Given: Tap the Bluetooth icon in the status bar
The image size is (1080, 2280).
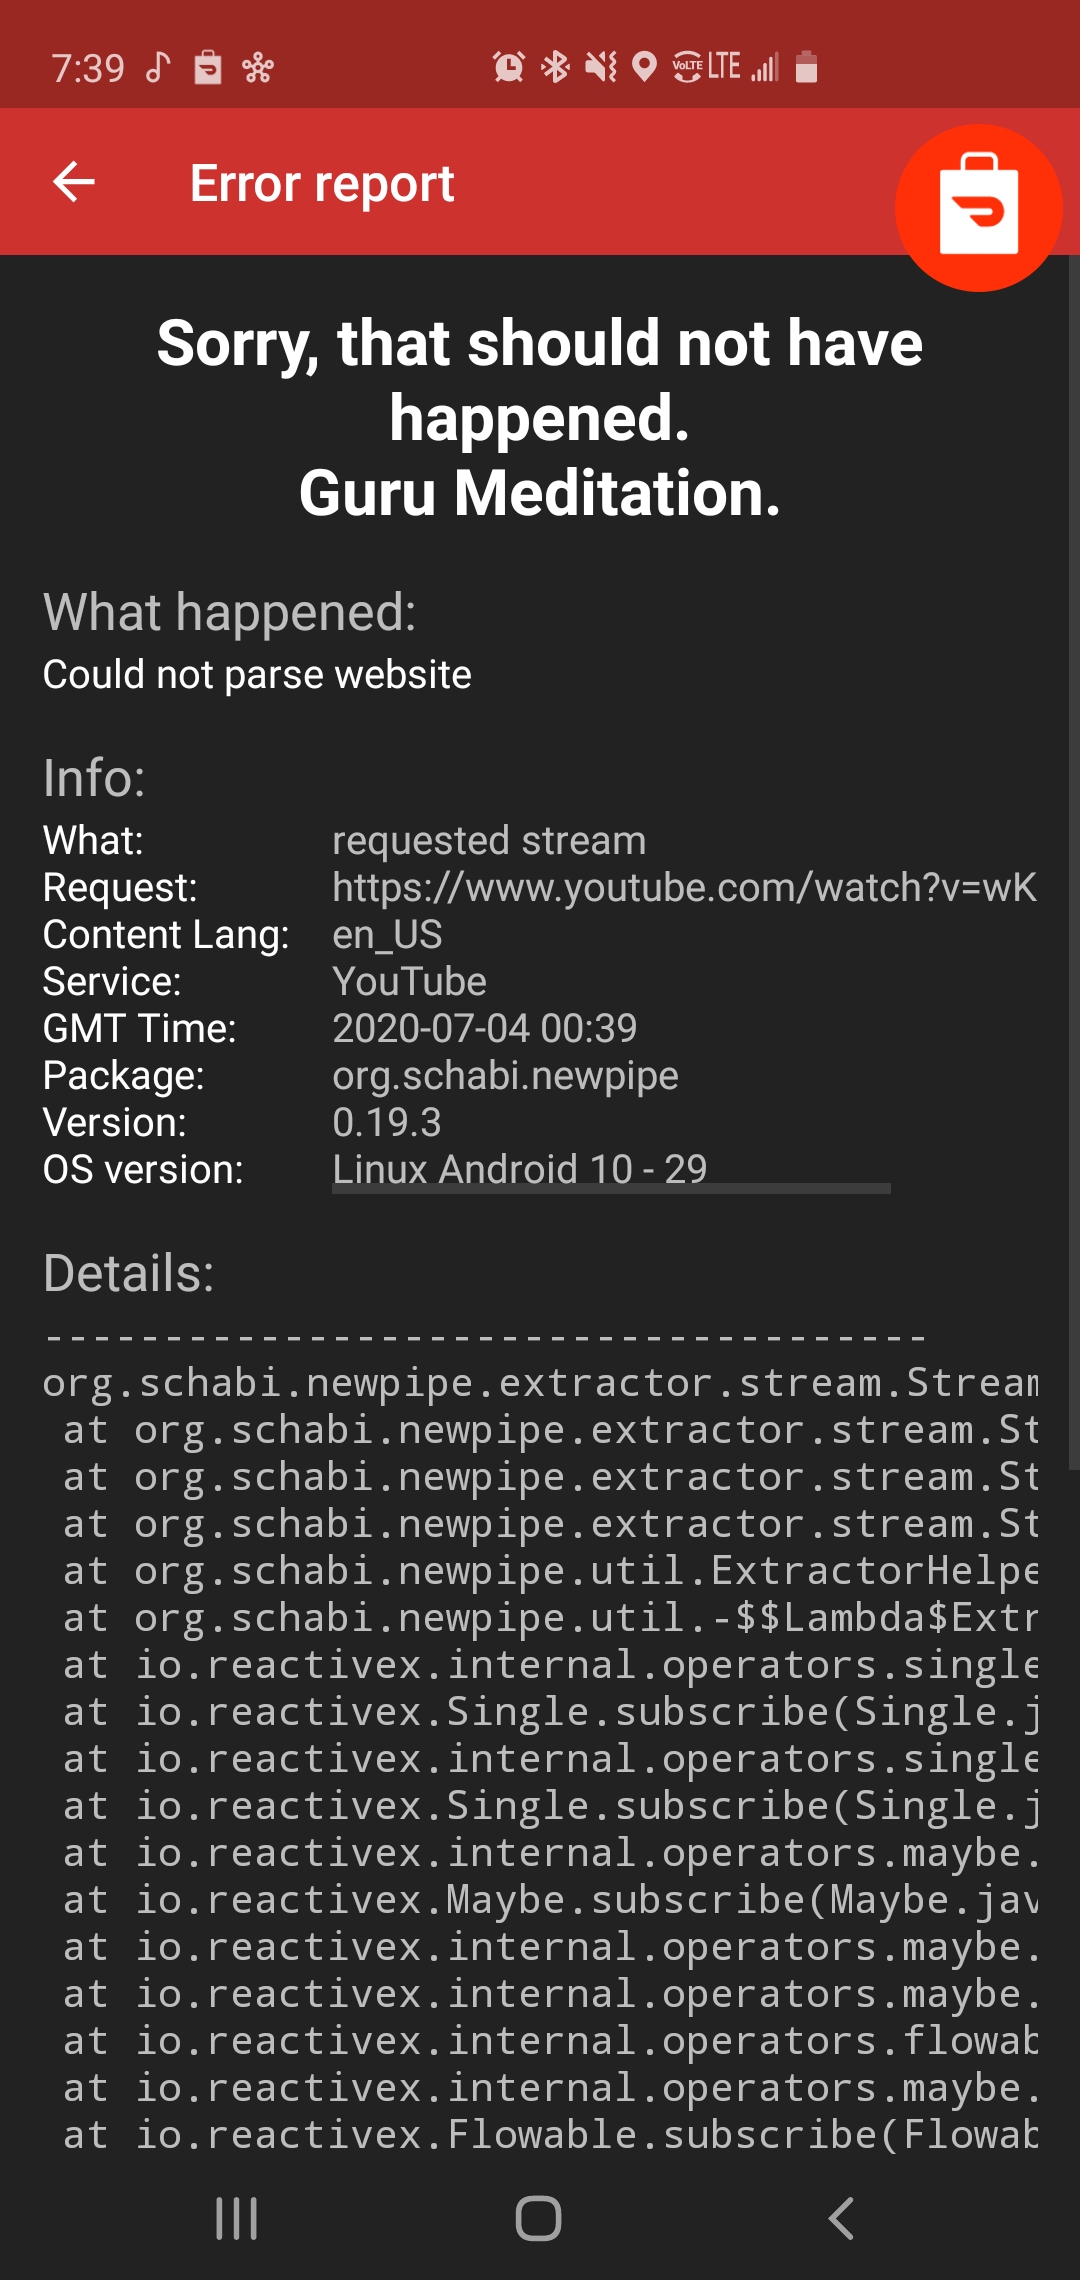Looking at the screenshot, I should click(x=555, y=67).
